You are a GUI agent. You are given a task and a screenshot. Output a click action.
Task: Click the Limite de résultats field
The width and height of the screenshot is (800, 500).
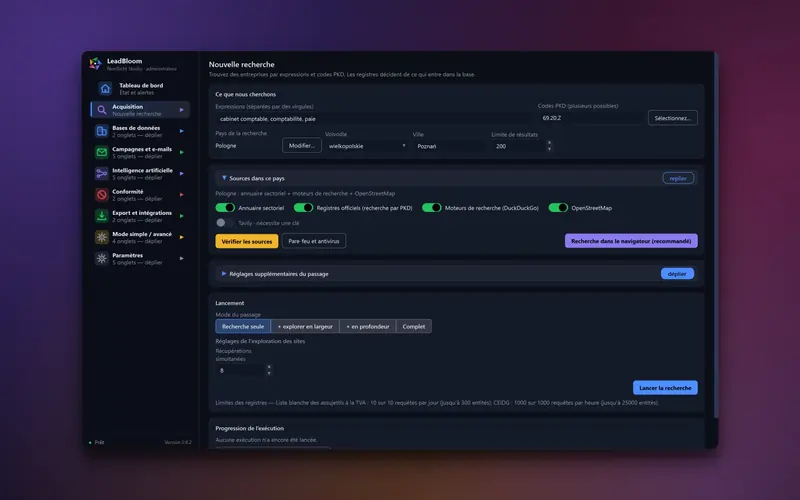click(x=518, y=146)
